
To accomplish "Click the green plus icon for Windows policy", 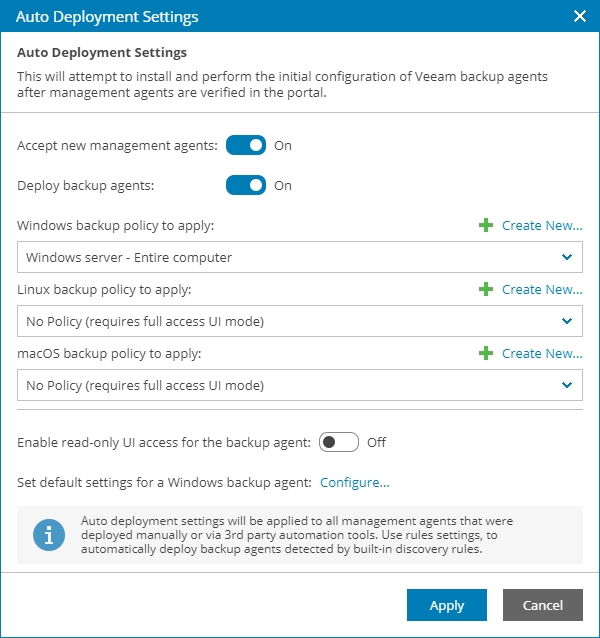I will pos(486,226).
